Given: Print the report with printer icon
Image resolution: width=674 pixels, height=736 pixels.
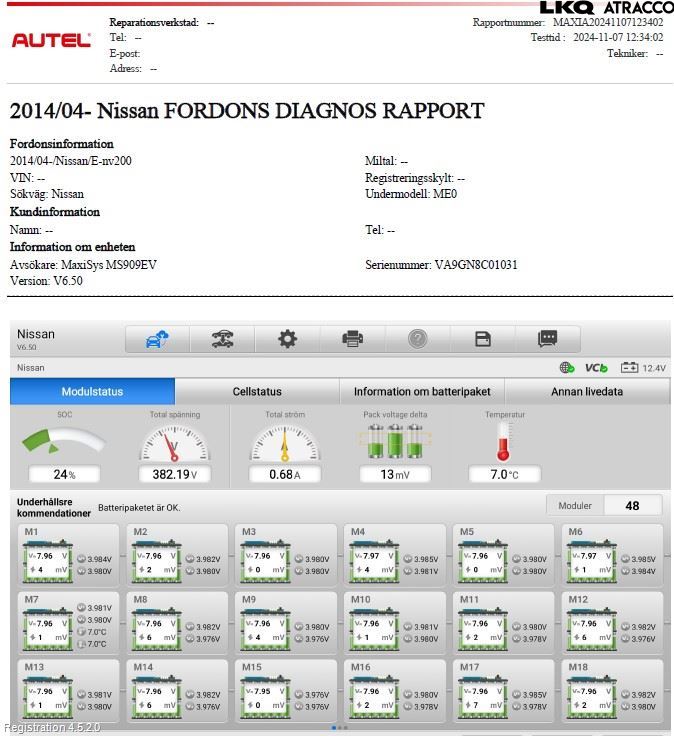Looking at the screenshot, I should [352, 339].
